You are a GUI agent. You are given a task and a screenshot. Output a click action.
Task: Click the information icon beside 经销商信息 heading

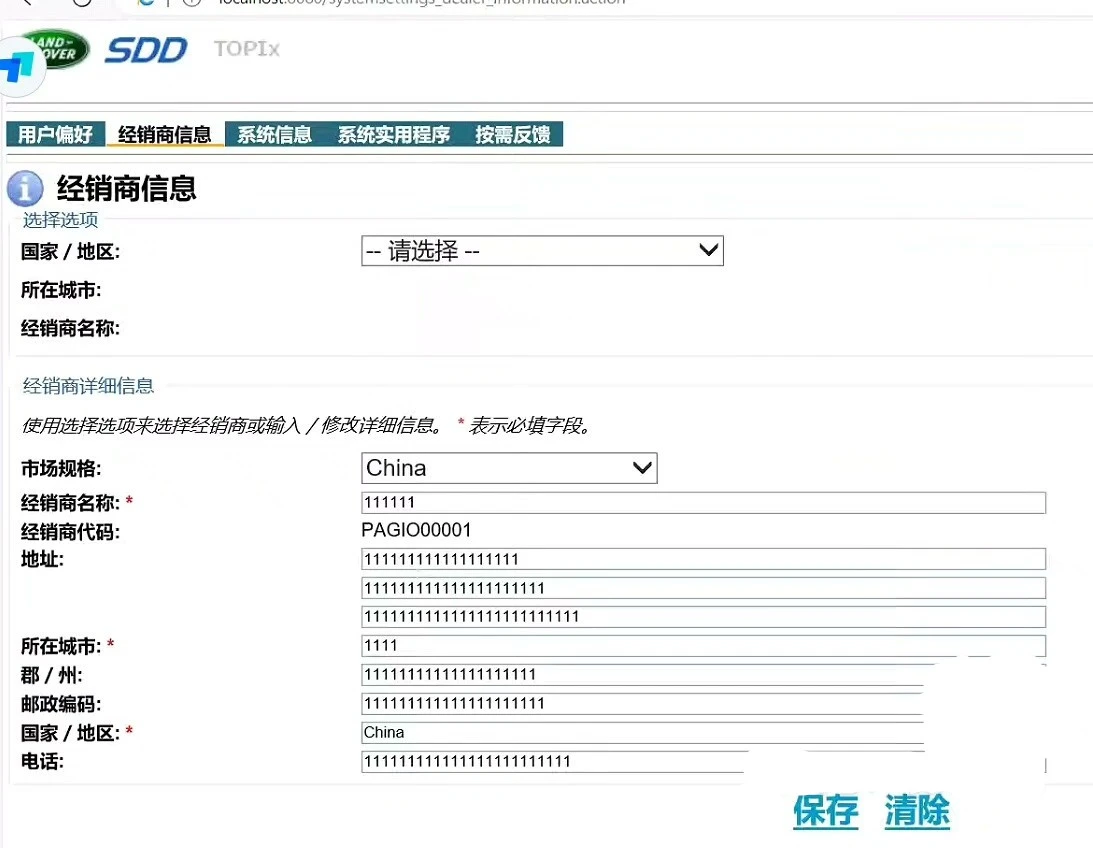pyautogui.click(x=25, y=188)
